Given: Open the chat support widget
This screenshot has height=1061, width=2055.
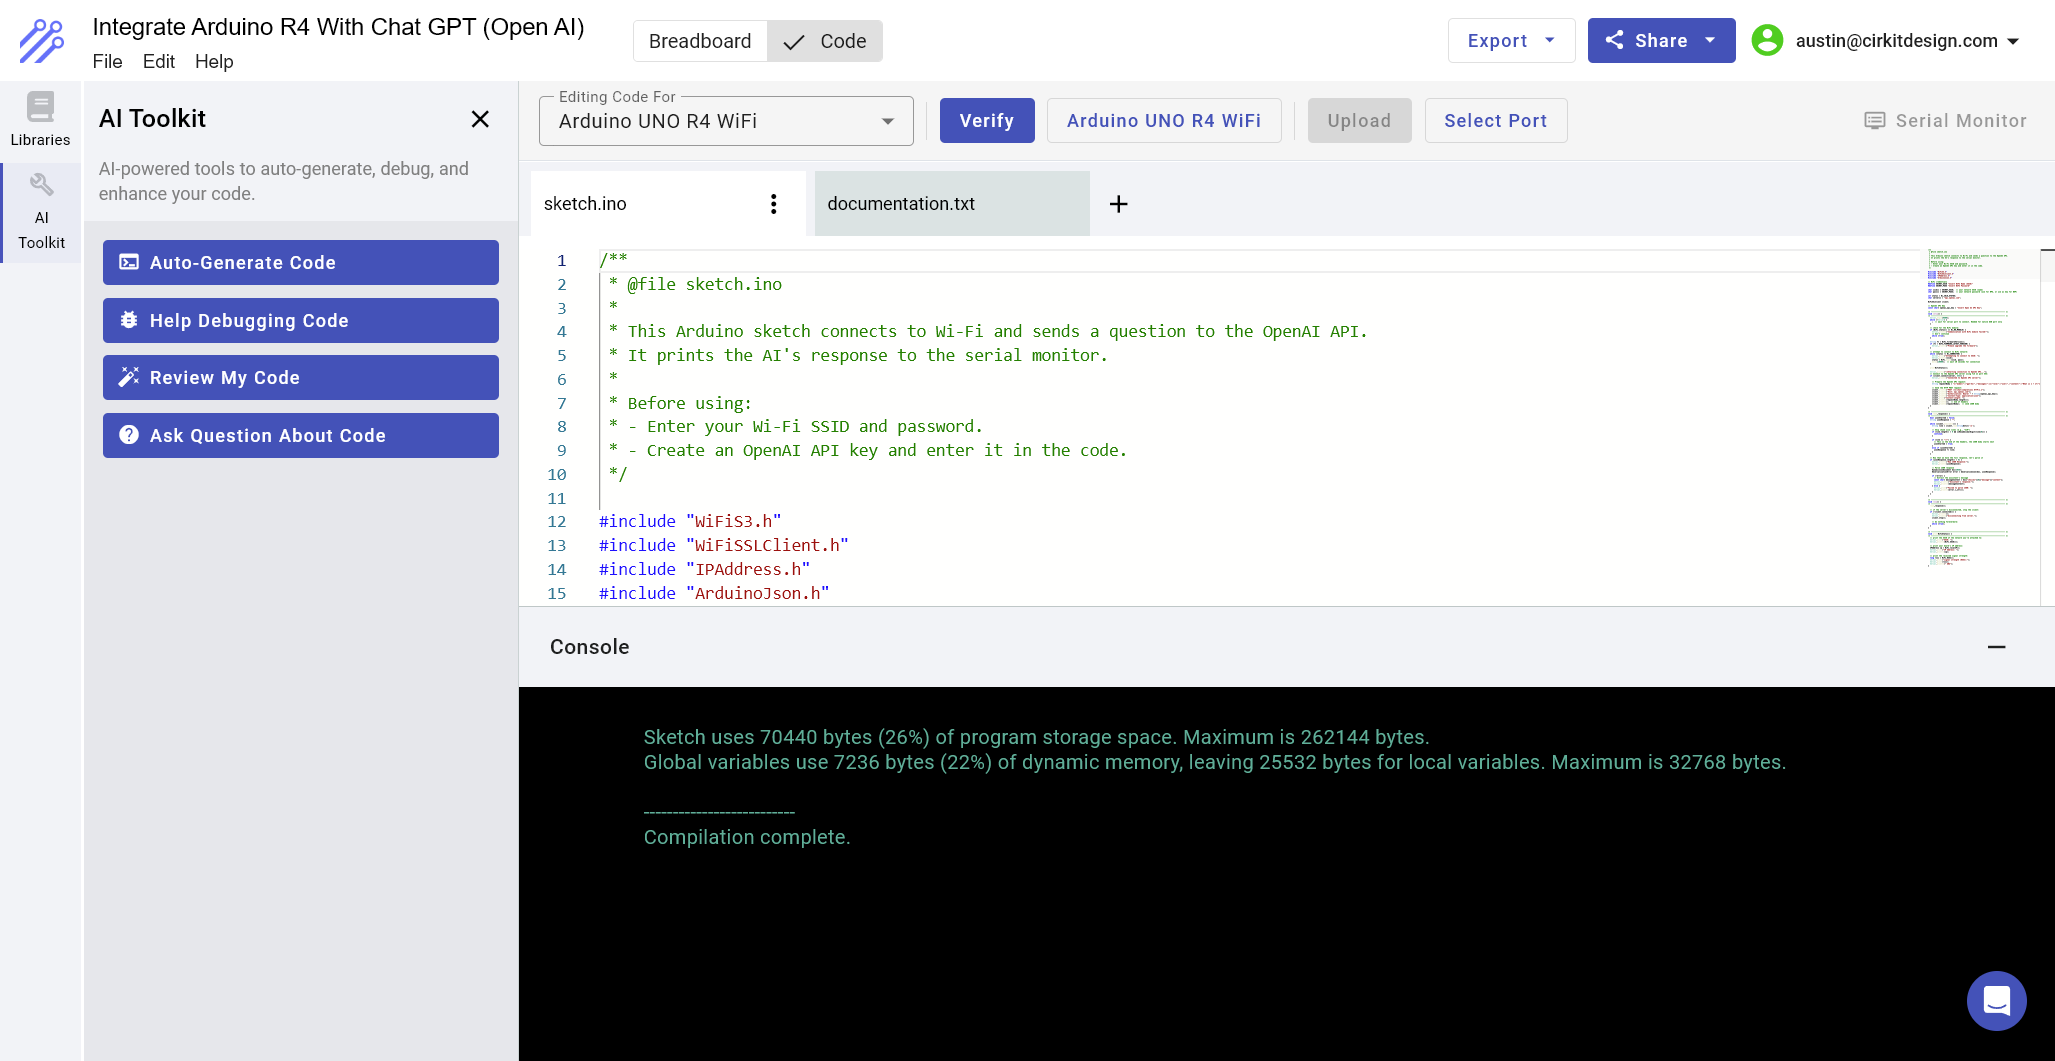Looking at the screenshot, I should [x=1997, y=1001].
